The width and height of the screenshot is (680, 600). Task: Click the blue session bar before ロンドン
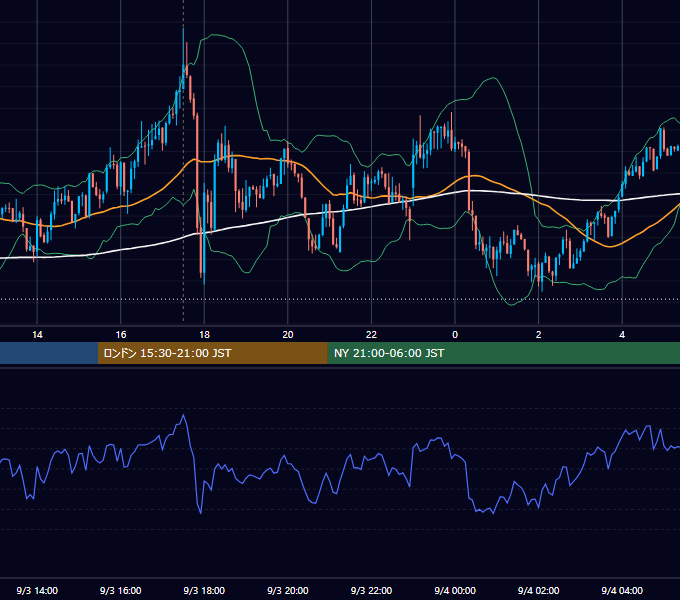coord(49,353)
